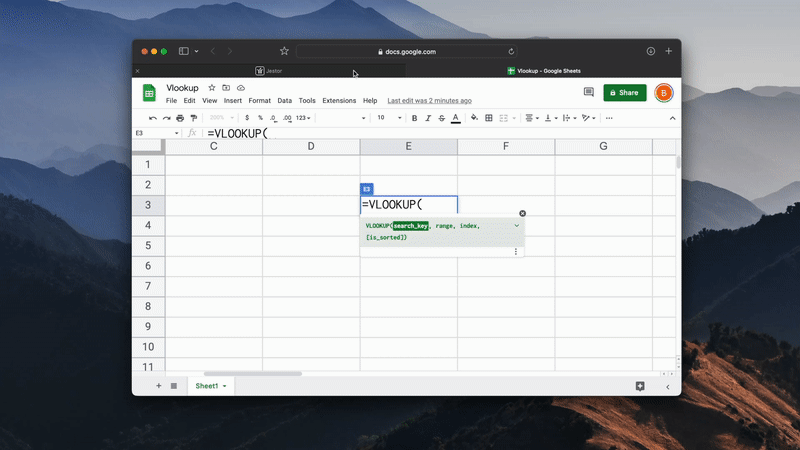Click the Undo icon in toolbar
800x450 pixels.
coord(153,118)
